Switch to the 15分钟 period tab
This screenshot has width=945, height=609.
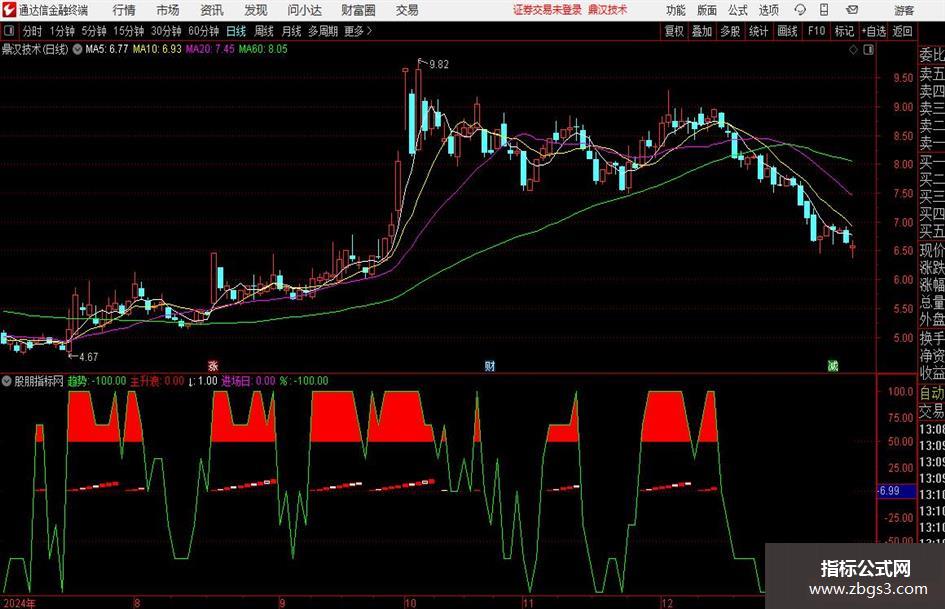(128, 31)
